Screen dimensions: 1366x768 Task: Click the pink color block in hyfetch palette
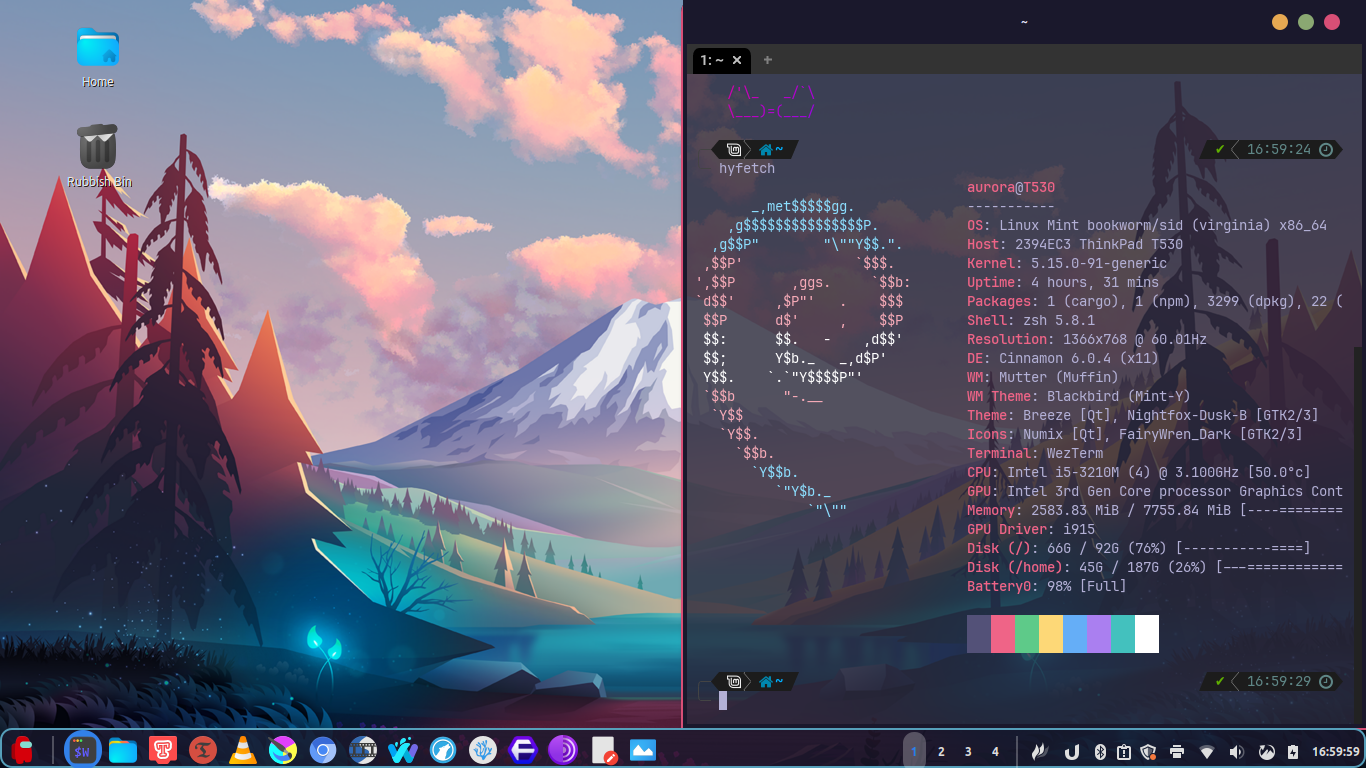point(1003,634)
